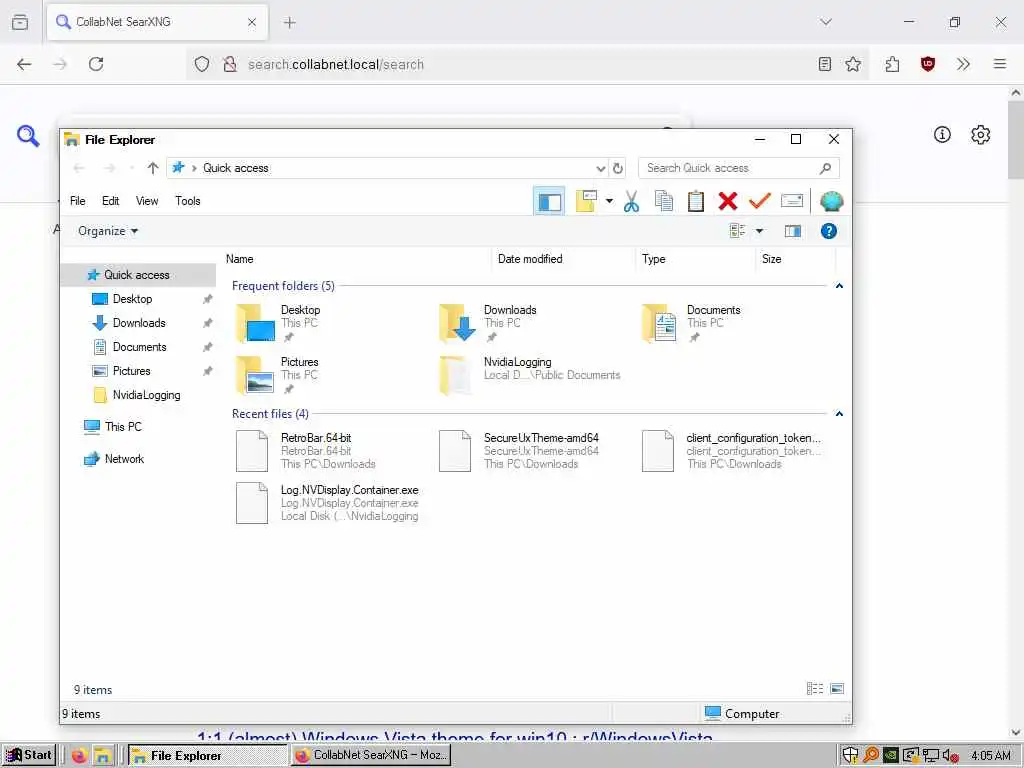Click the bookmark star in Firefox

[853, 64]
